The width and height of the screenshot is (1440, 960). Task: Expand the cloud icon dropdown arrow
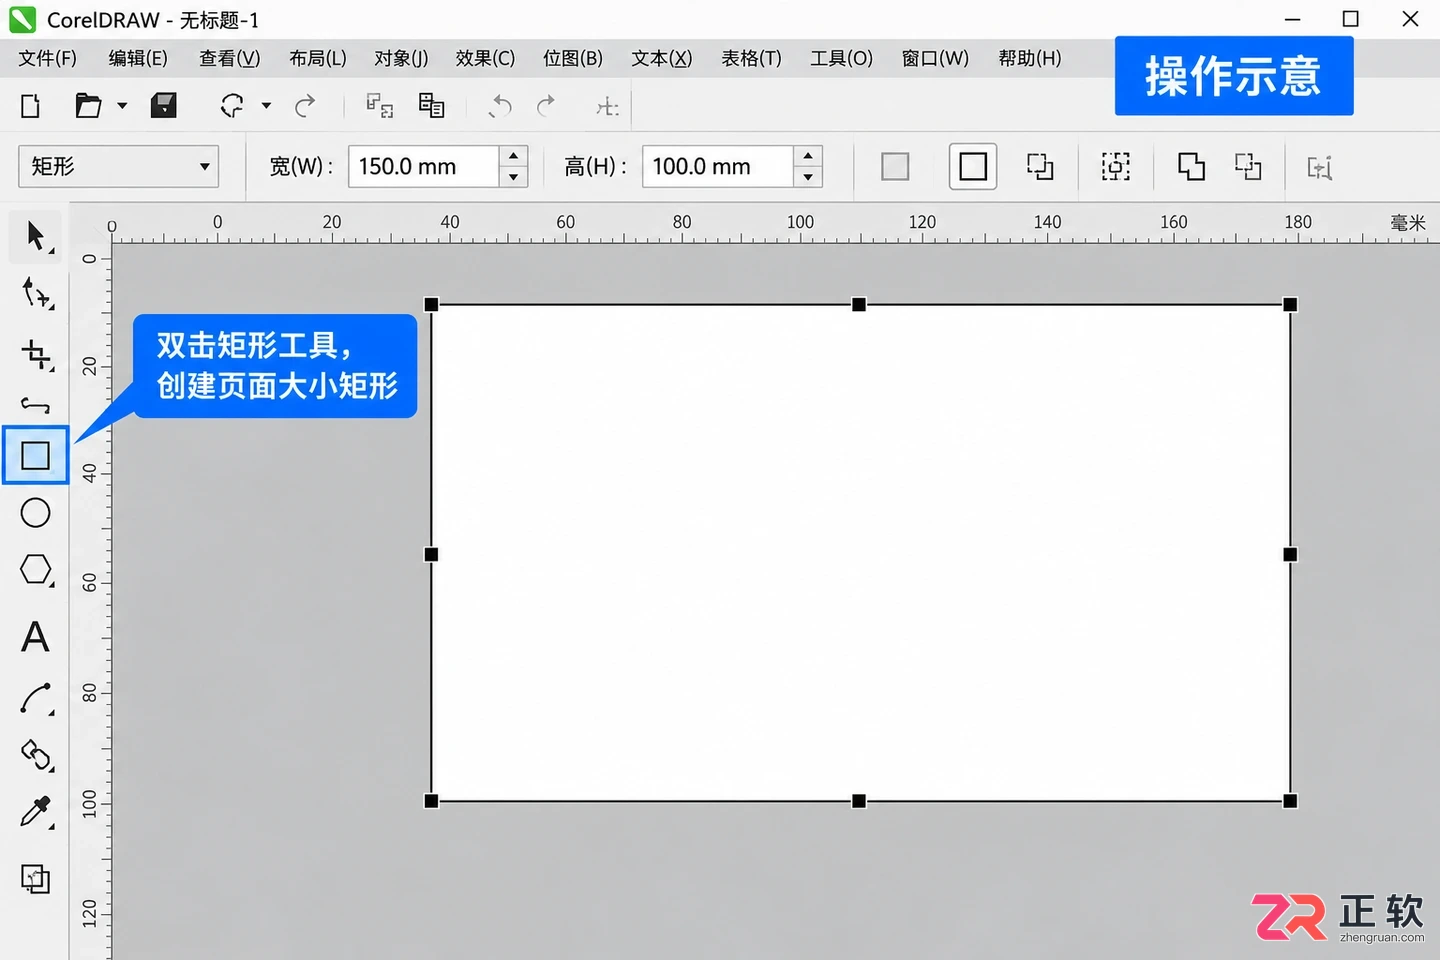(x=266, y=106)
